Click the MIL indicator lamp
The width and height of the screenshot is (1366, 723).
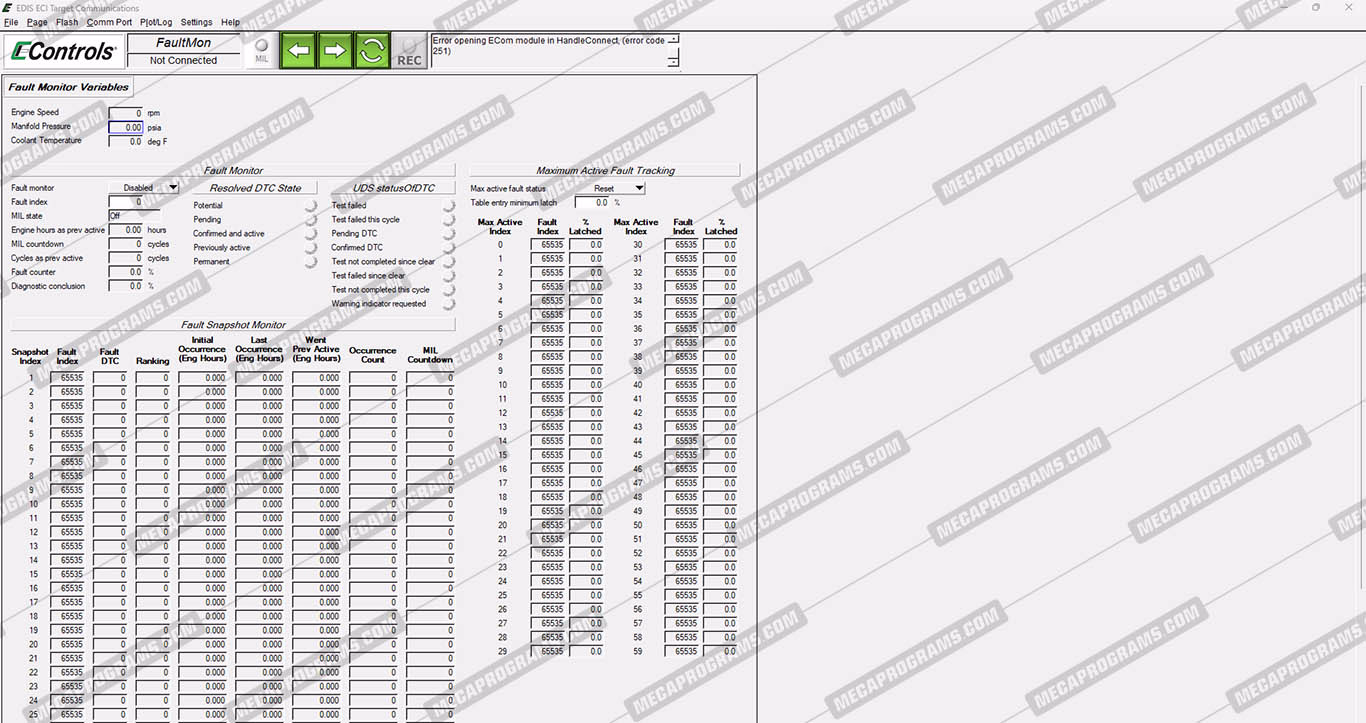point(262,50)
